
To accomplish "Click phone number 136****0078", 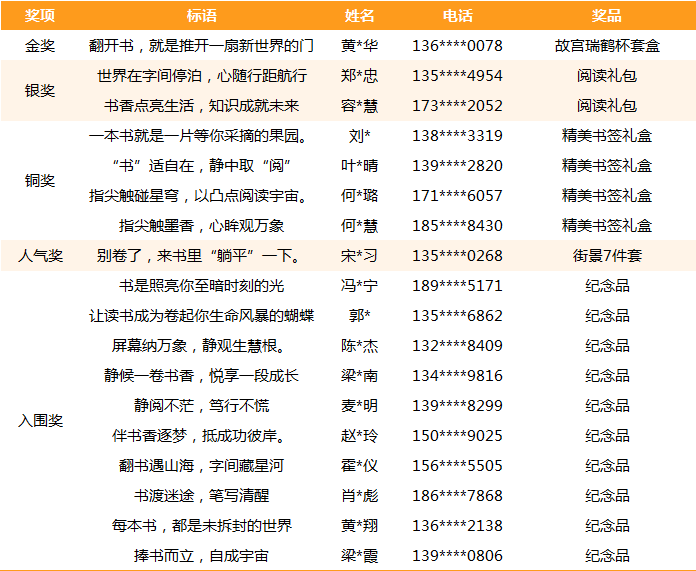I will pos(458,46).
